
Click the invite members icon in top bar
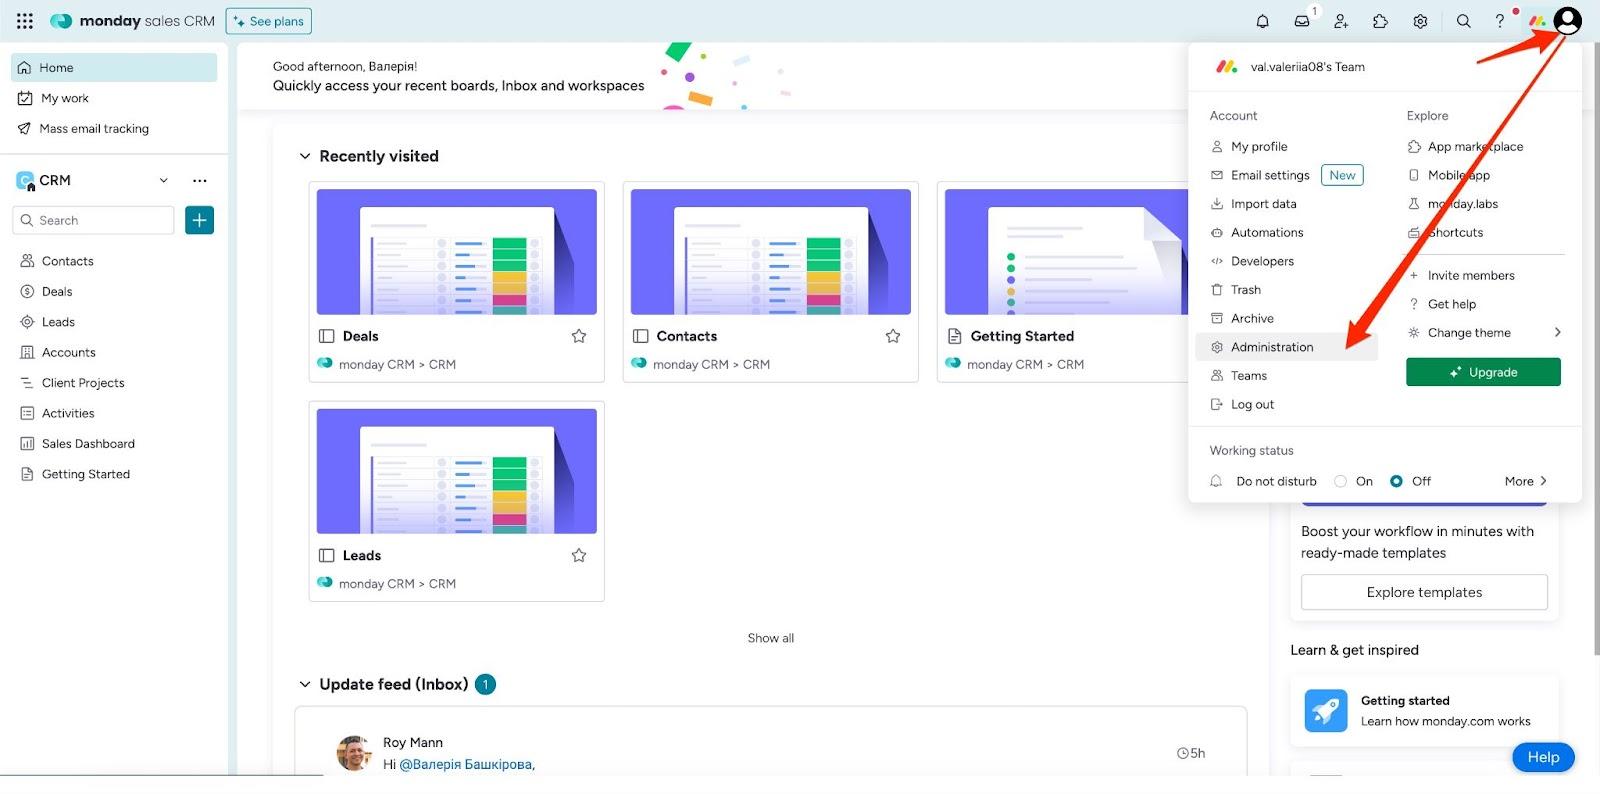[x=1341, y=21]
